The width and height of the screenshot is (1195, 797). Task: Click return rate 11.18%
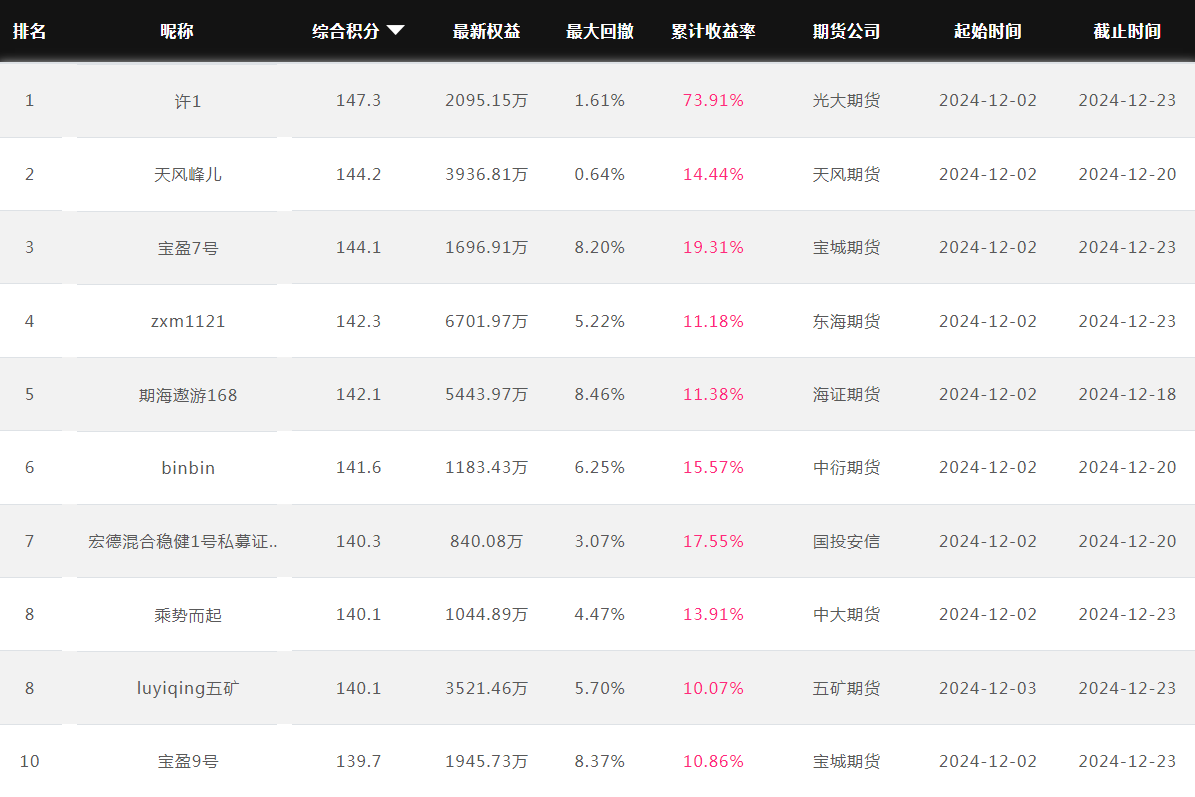(x=713, y=322)
